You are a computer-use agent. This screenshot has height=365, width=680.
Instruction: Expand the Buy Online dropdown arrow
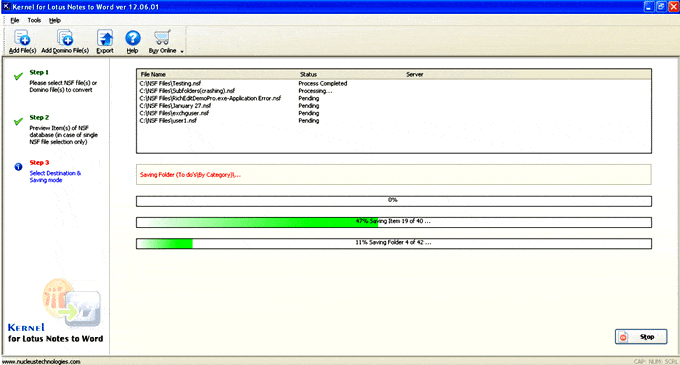tap(182, 51)
